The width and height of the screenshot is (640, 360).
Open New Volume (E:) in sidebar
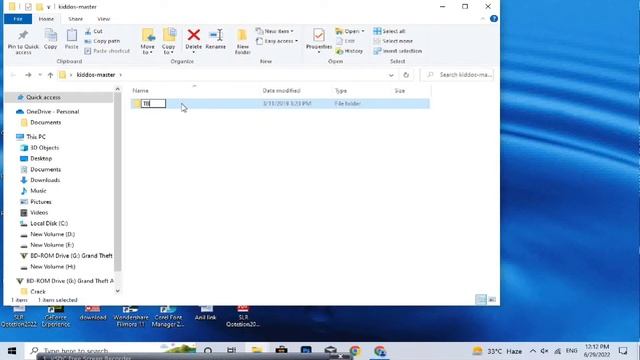52,245
